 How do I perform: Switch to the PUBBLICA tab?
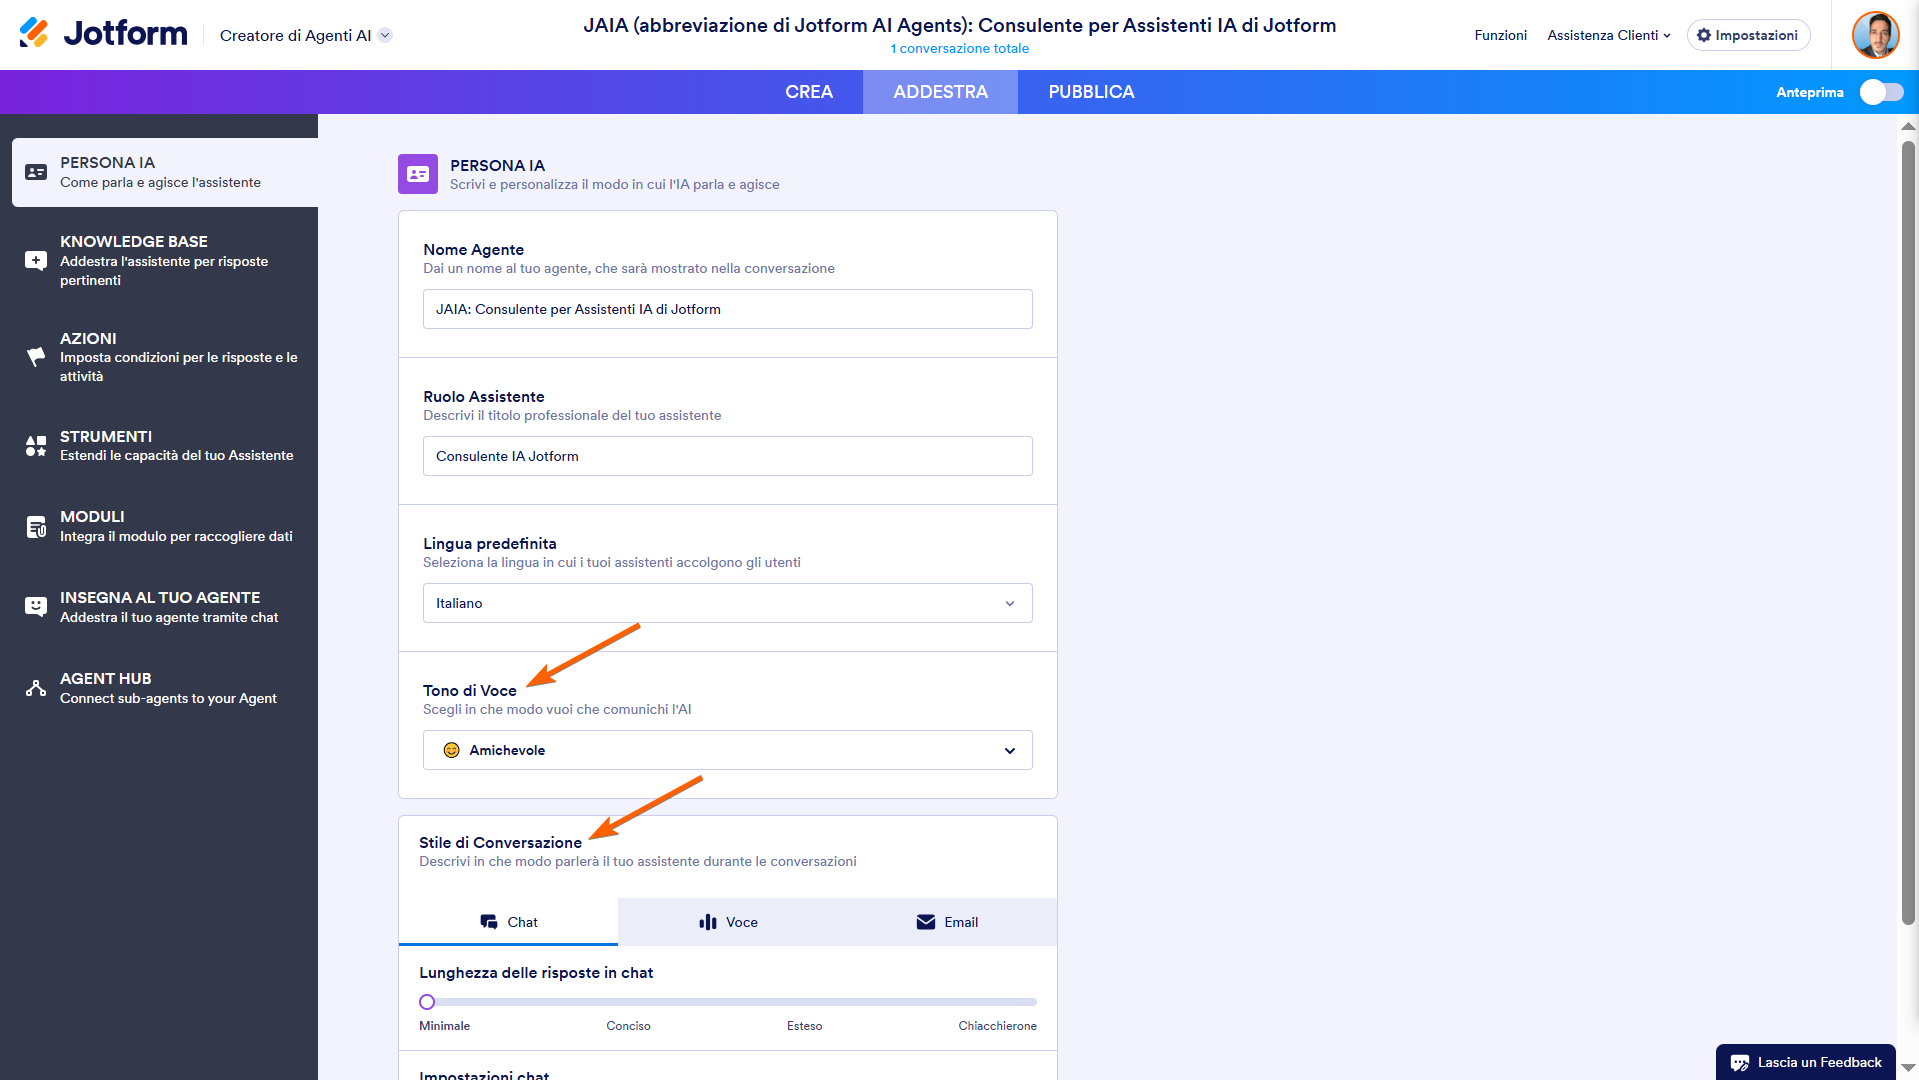tap(1090, 91)
